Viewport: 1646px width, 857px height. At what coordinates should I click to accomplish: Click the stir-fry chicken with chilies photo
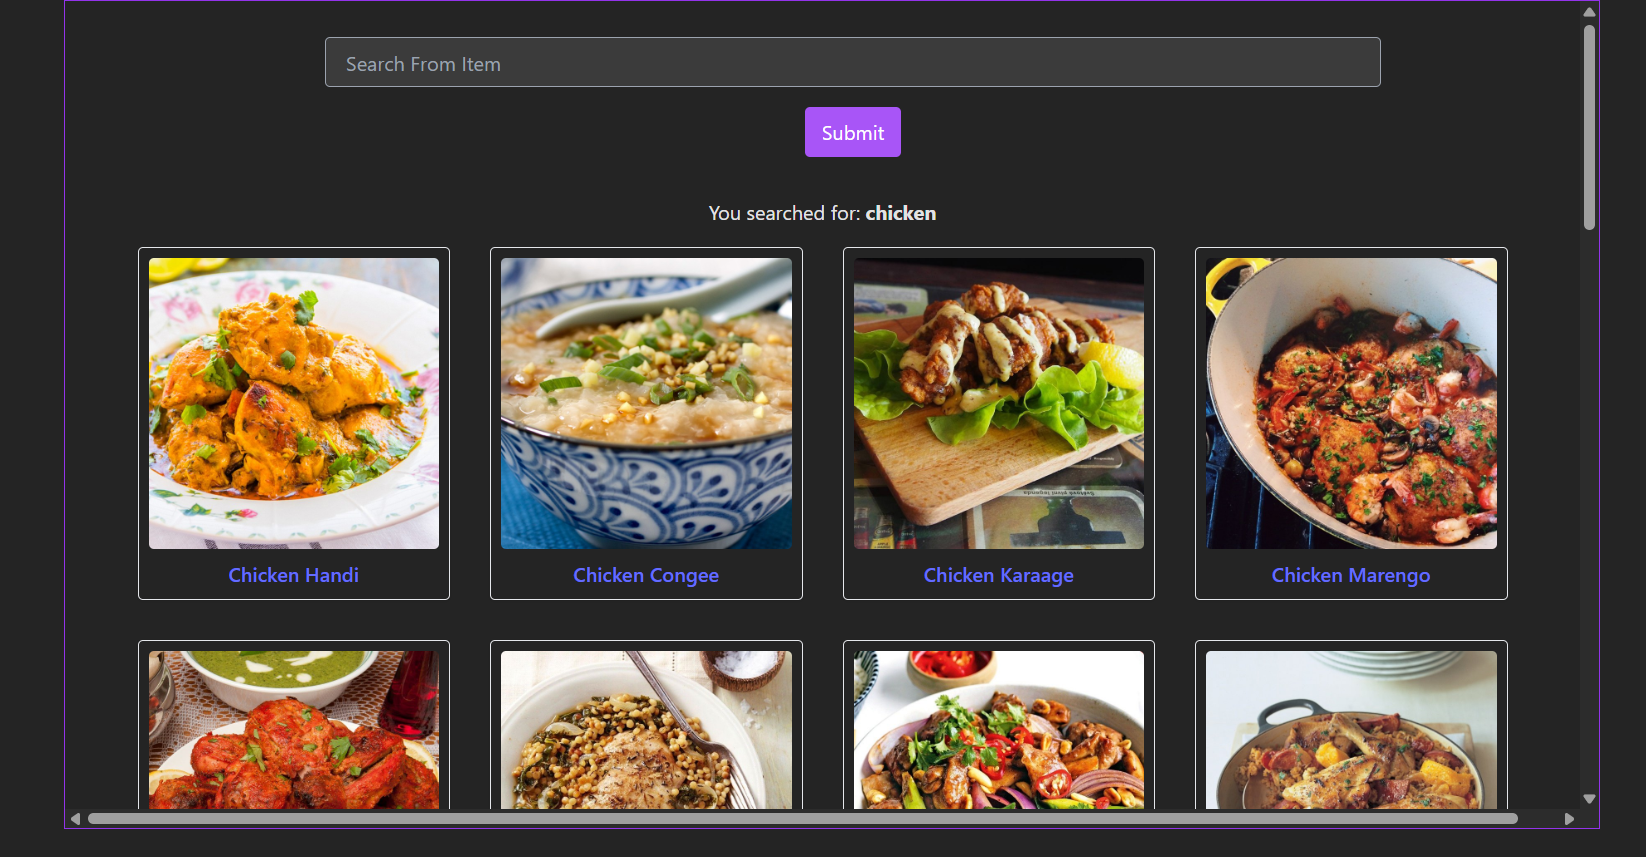[999, 730]
